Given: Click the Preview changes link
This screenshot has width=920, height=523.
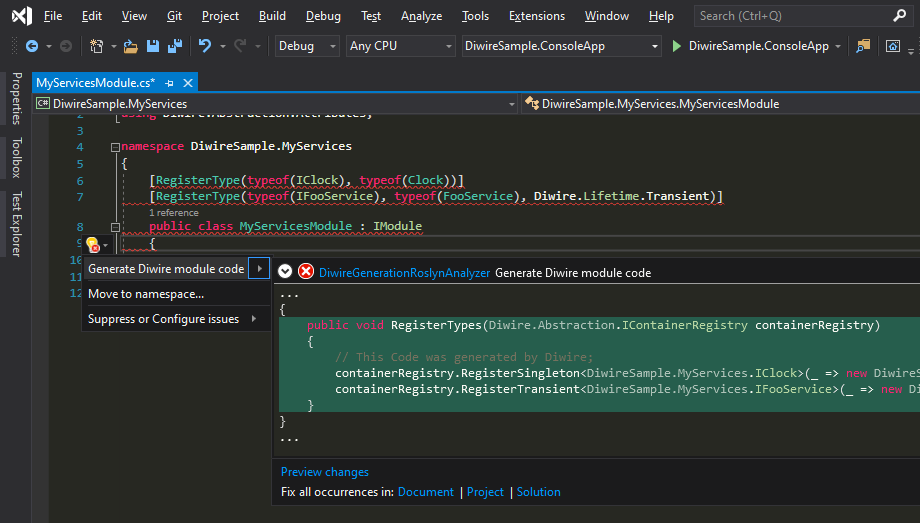Looking at the screenshot, I should [x=324, y=472].
